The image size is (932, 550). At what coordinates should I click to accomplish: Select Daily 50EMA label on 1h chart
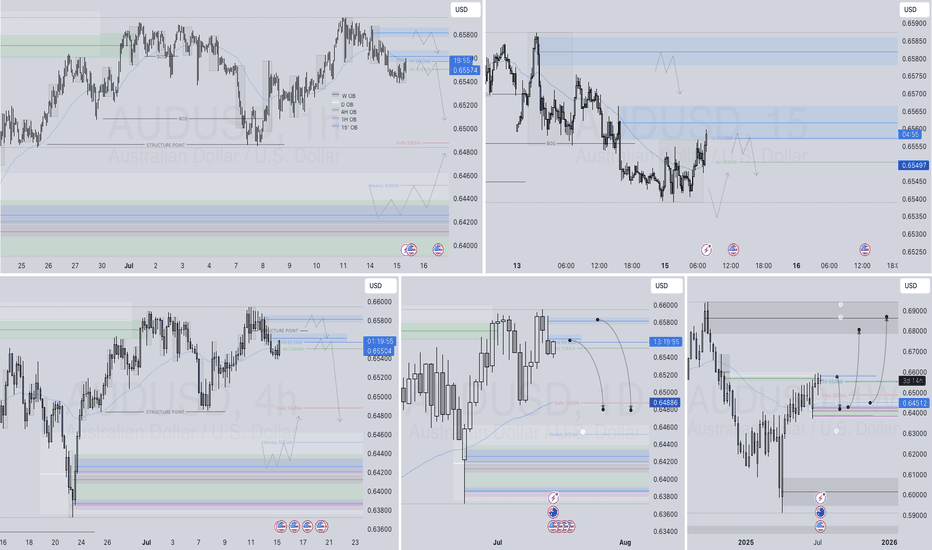click(x=408, y=143)
